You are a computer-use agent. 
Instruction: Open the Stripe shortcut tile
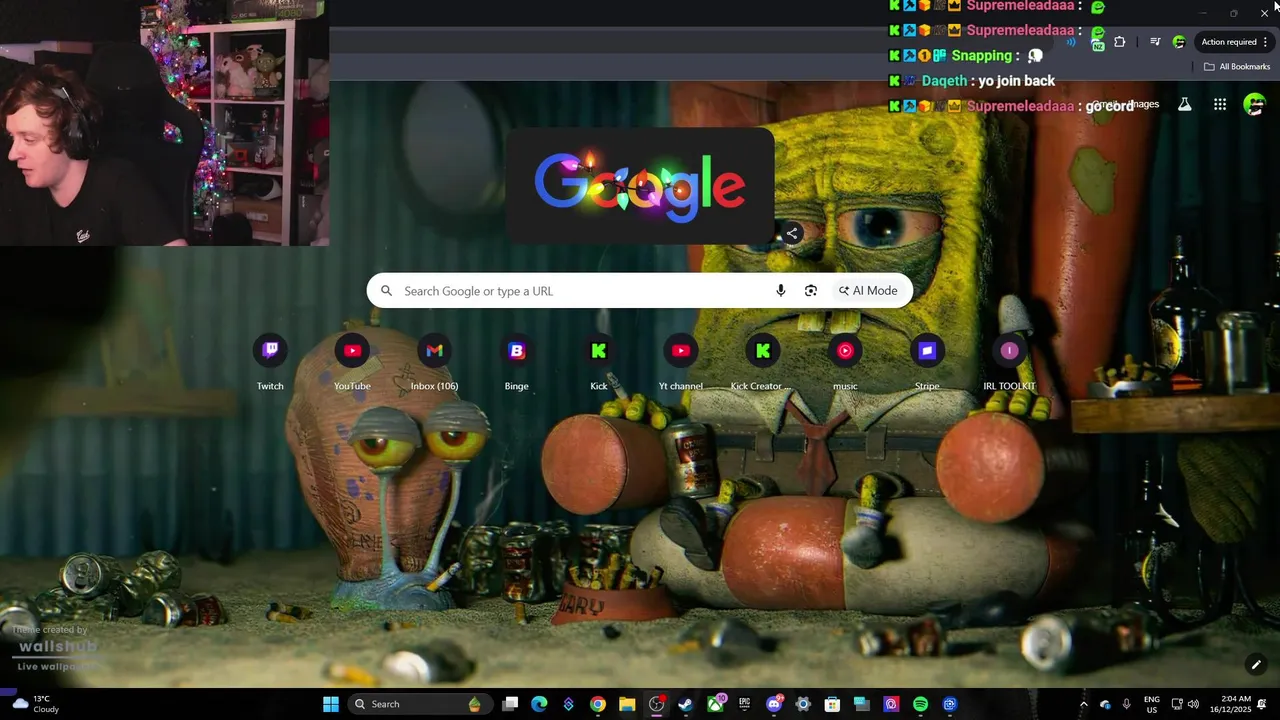(x=927, y=362)
